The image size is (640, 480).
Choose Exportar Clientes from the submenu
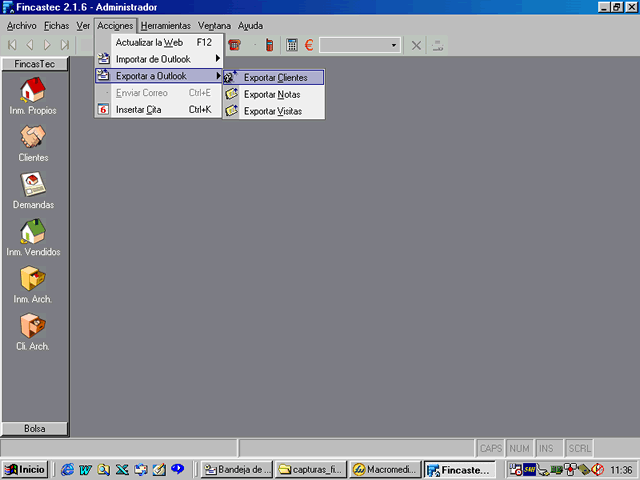tap(275, 77)
